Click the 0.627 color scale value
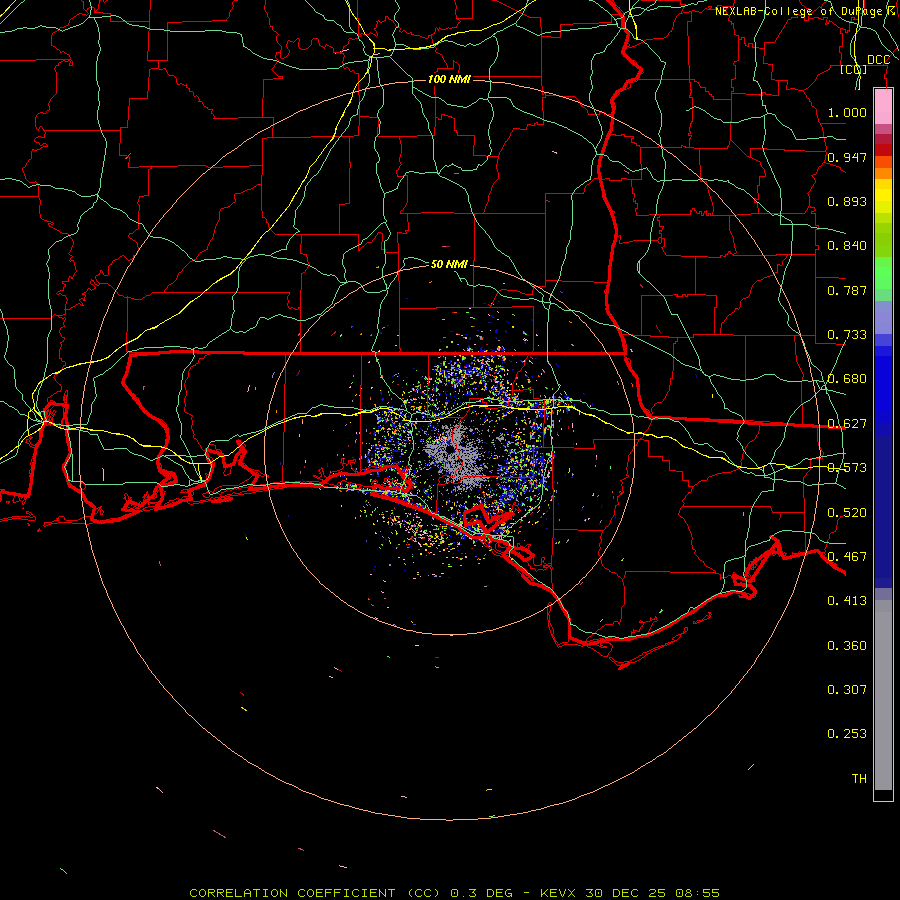900x900 pixels. pos(847,424)
